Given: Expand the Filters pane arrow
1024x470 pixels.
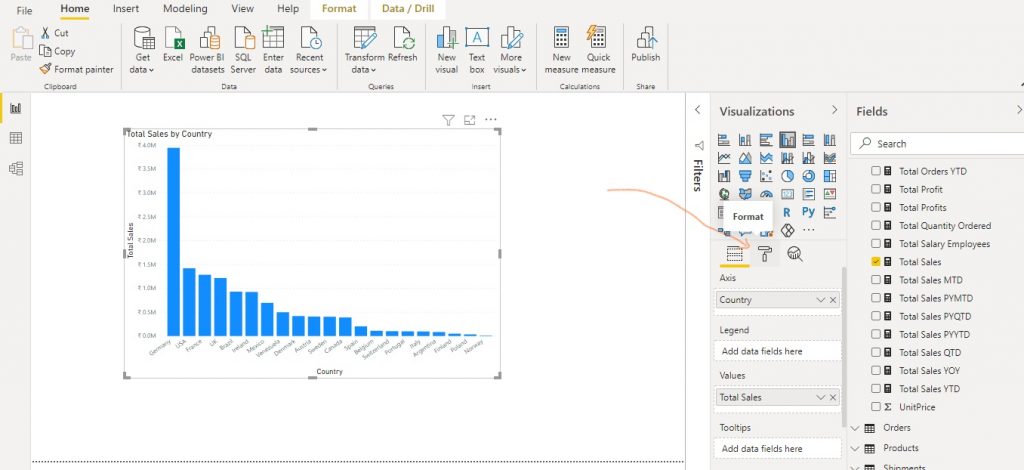Looking at the screenshot, I should 697,110.
